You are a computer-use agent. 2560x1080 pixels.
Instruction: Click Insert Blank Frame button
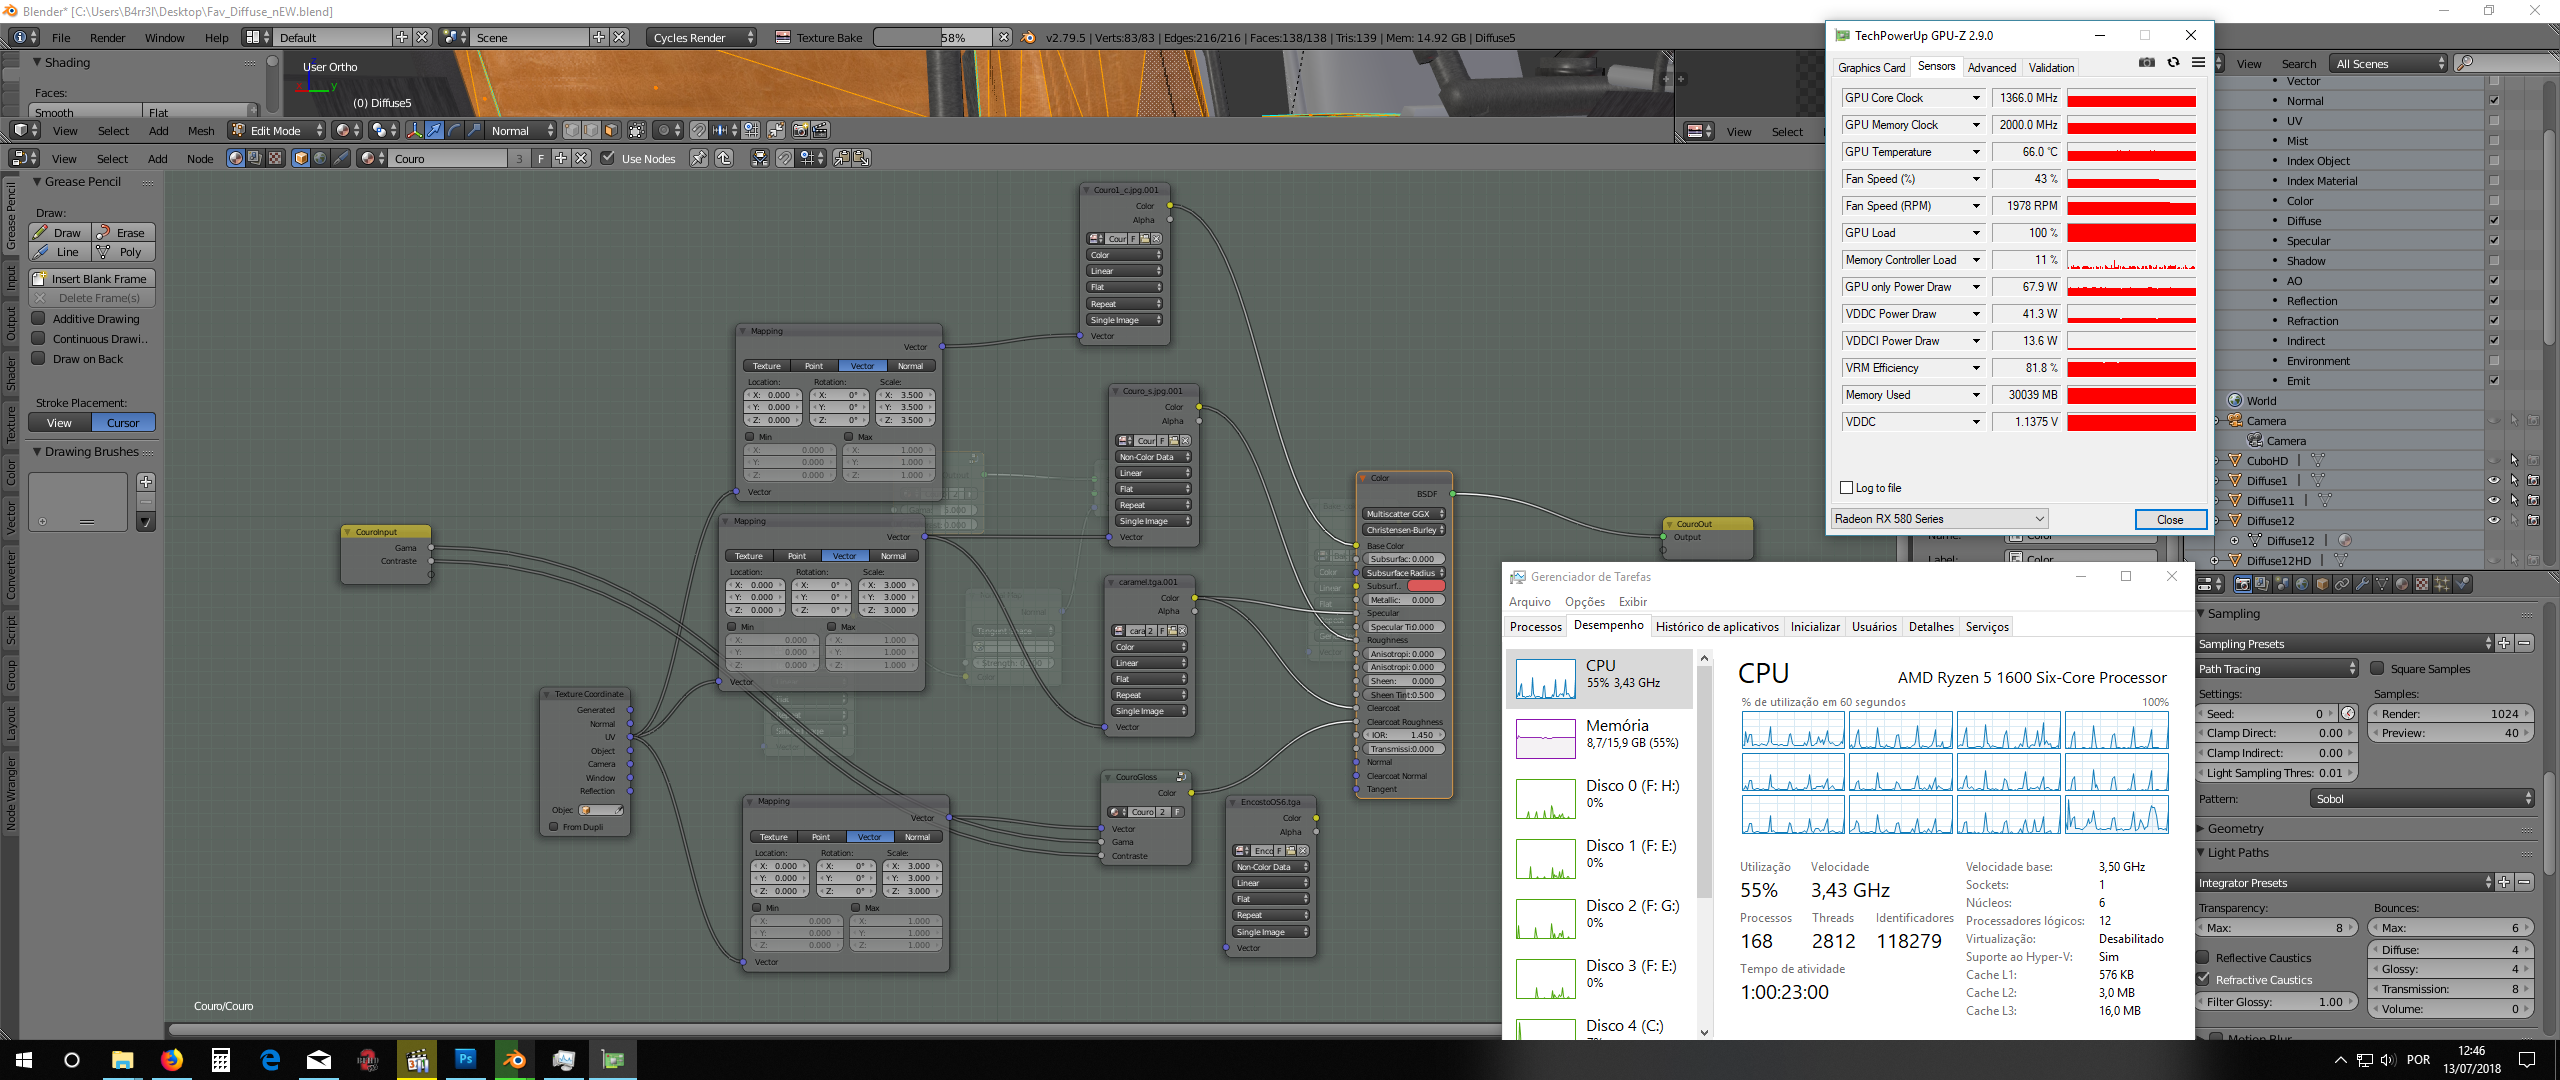point(92,279)
